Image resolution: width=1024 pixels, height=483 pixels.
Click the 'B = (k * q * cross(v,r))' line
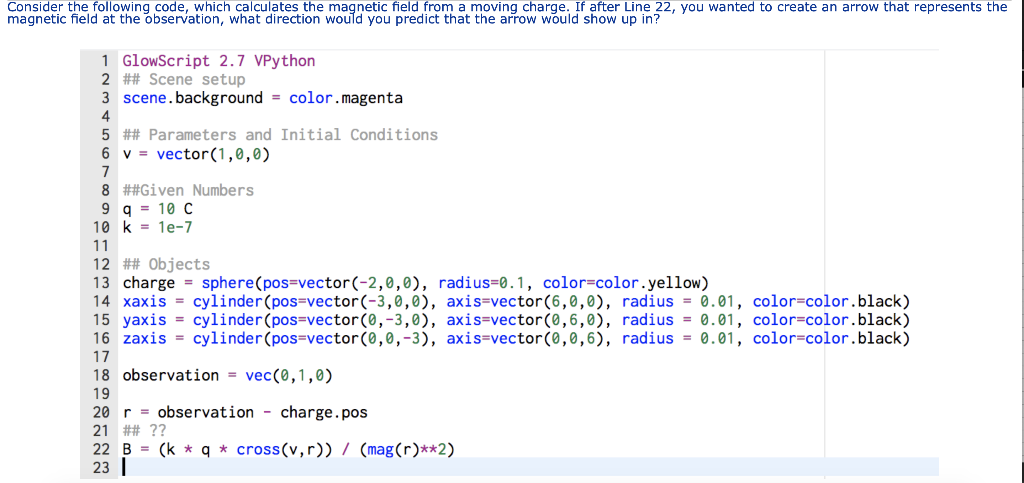click(x=288, y=450)
